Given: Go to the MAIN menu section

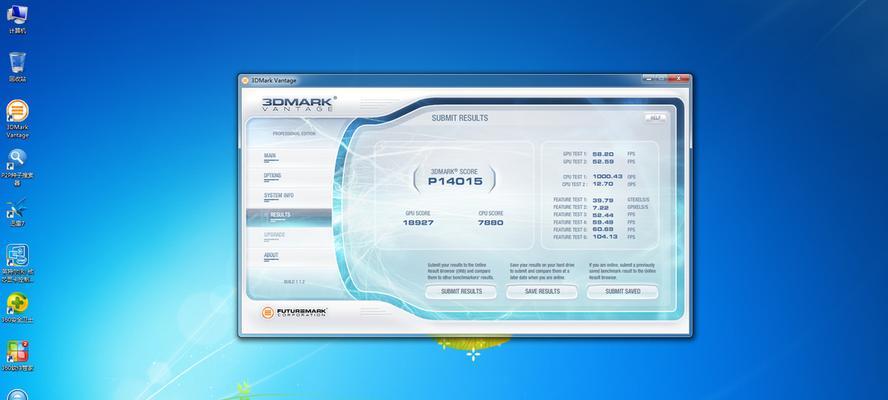Looking at the screenshot, I should (270, 156).
